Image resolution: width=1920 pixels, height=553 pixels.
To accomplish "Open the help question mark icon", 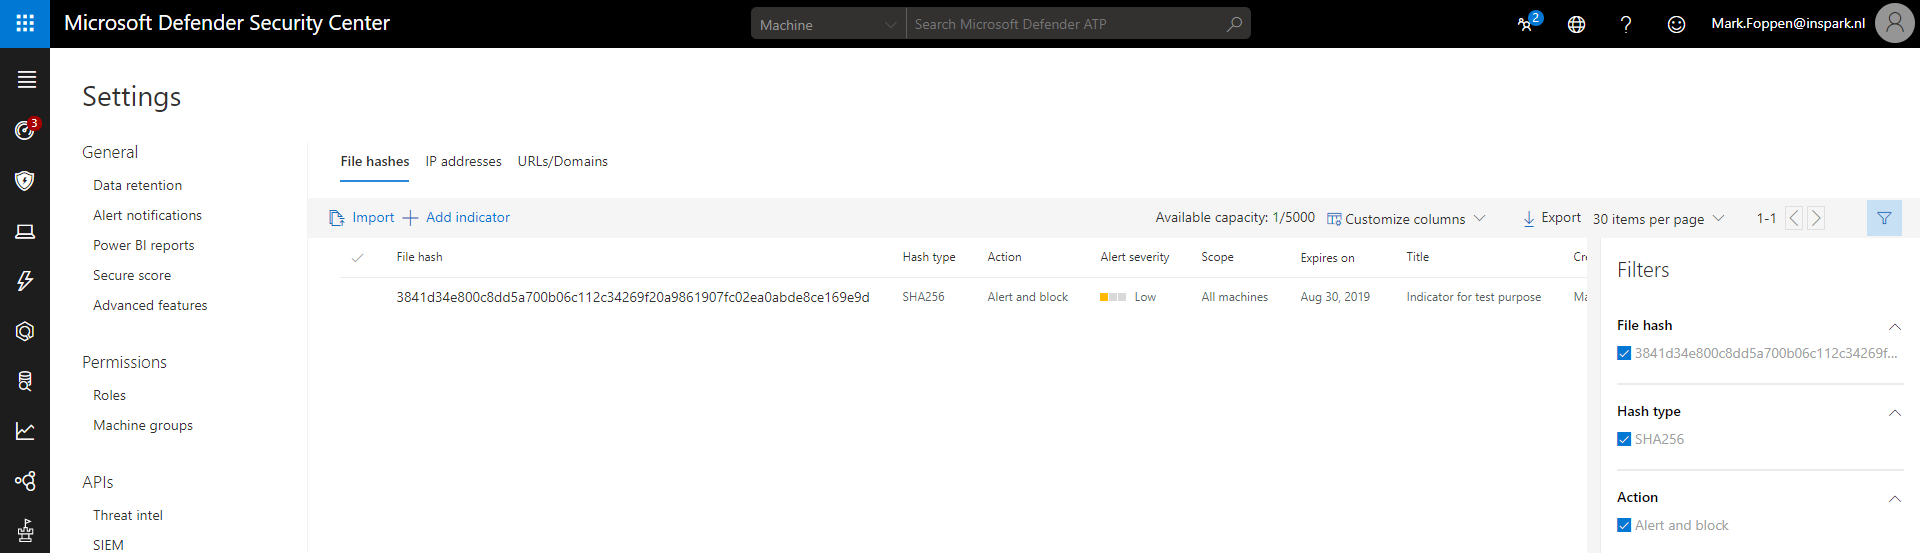I will [x=1626, y=24].
